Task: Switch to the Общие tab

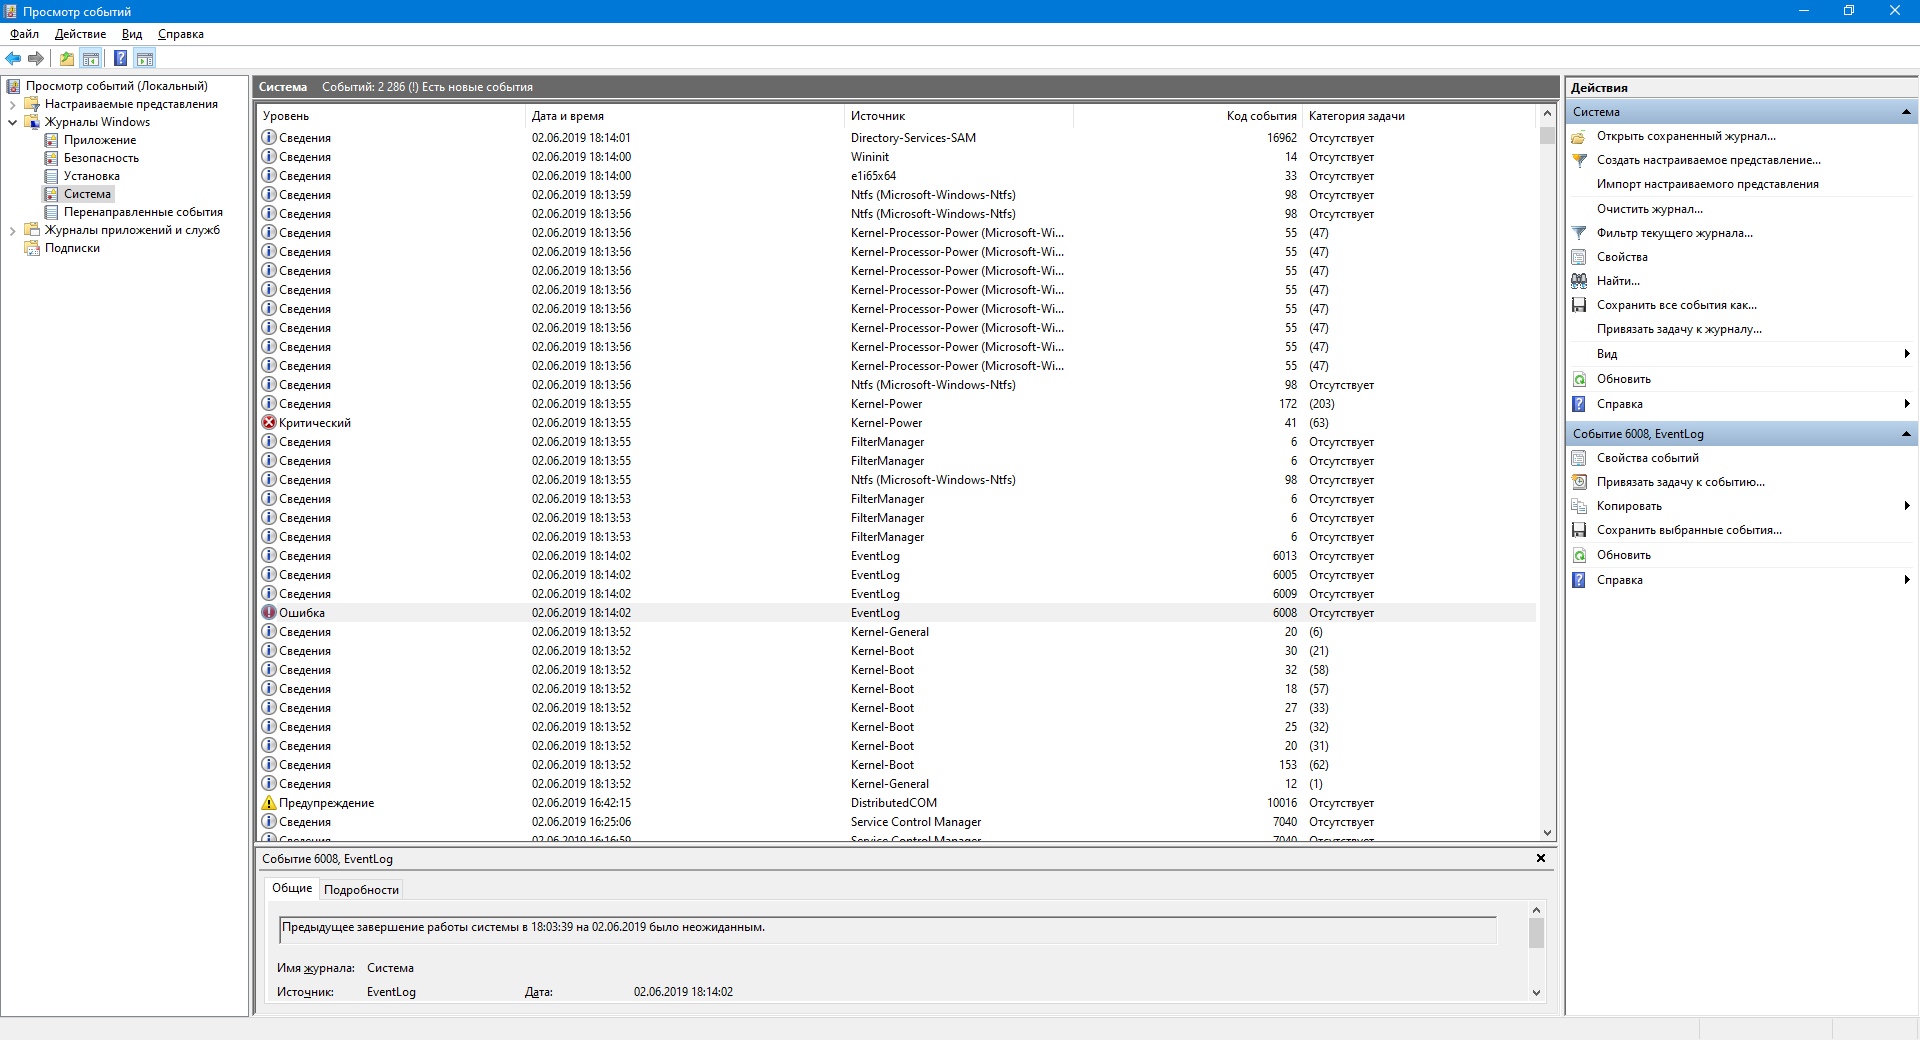Action: point(292,888)
